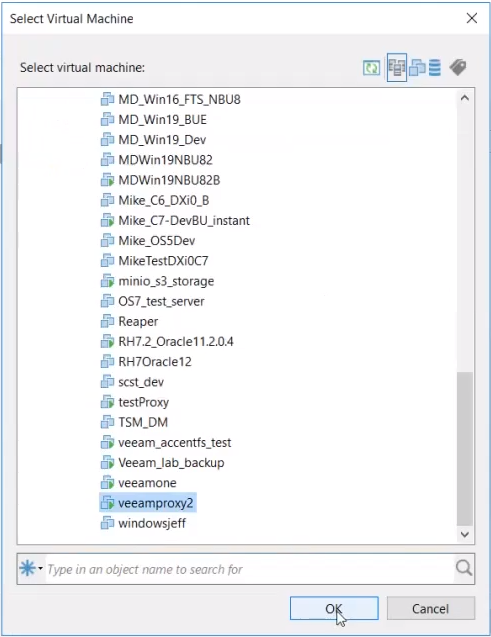Image resolution: width=491 pixels, height=637 pixels.
Task: Open the search type asterisk dropdown
Action: tap(31, 568)
